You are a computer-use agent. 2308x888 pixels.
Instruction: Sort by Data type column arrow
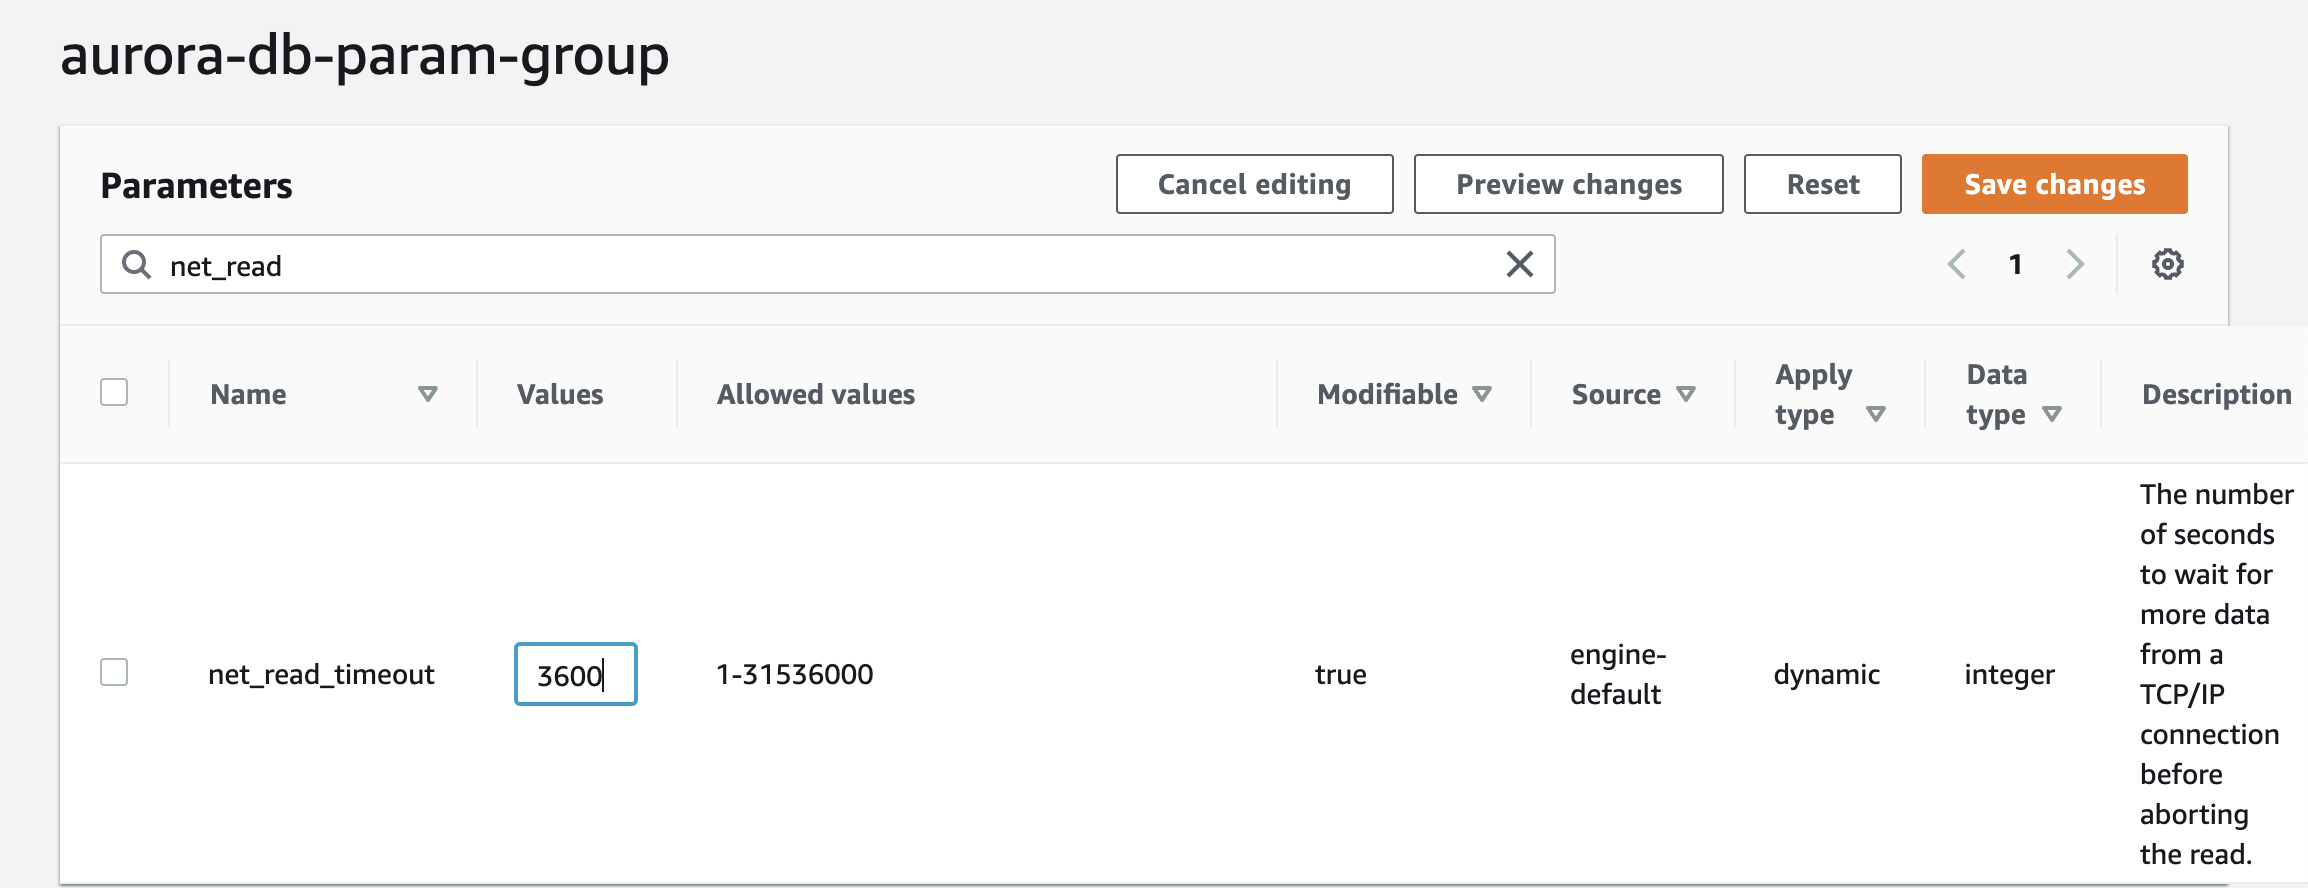(2052, 414)
